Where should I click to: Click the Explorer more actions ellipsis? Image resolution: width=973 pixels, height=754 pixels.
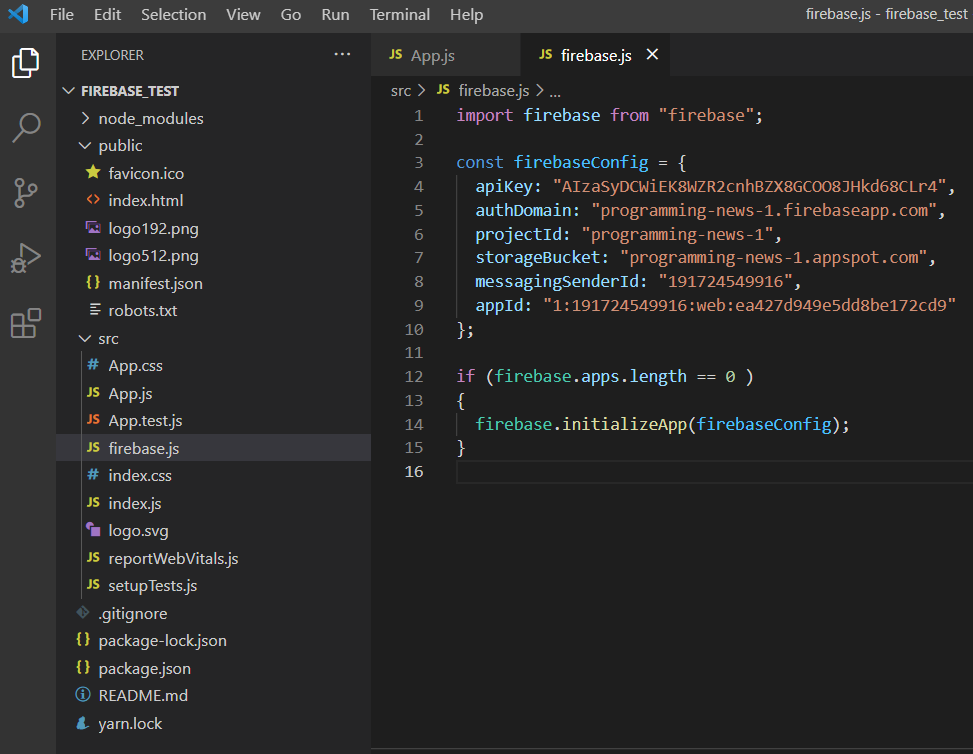pyautogui.click(x=342, y=55)
